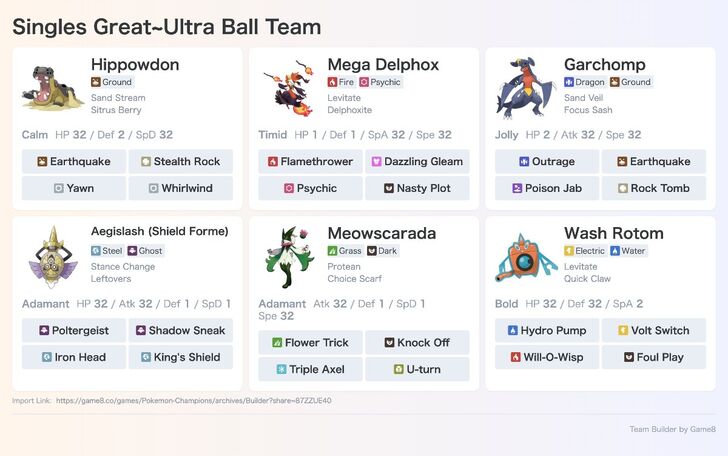Viewport: 728px width, 456px height.
Task: Select the King's Shield move
Action: pos(181,357)
